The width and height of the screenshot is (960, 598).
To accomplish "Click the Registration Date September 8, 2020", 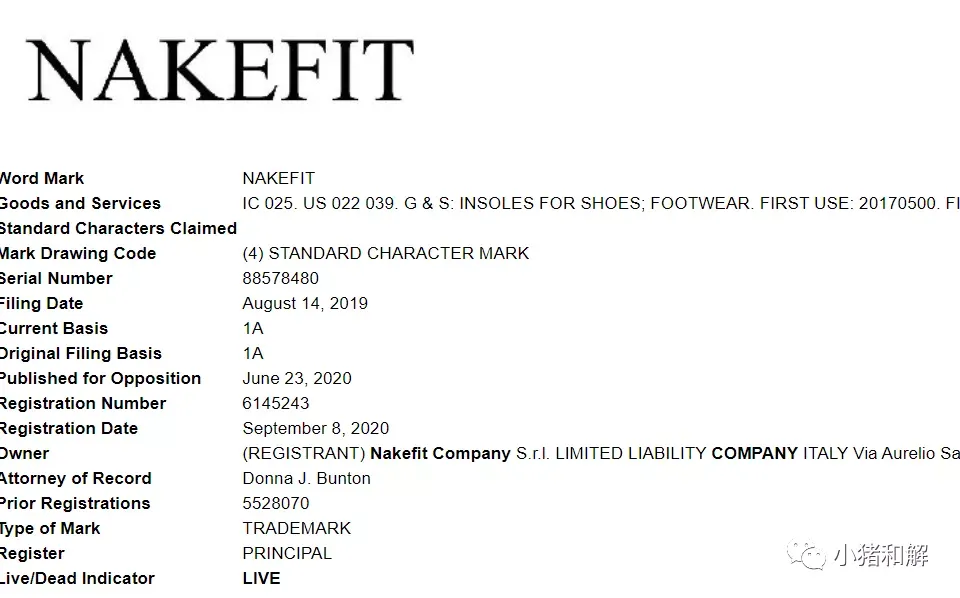I will [316, 428].
